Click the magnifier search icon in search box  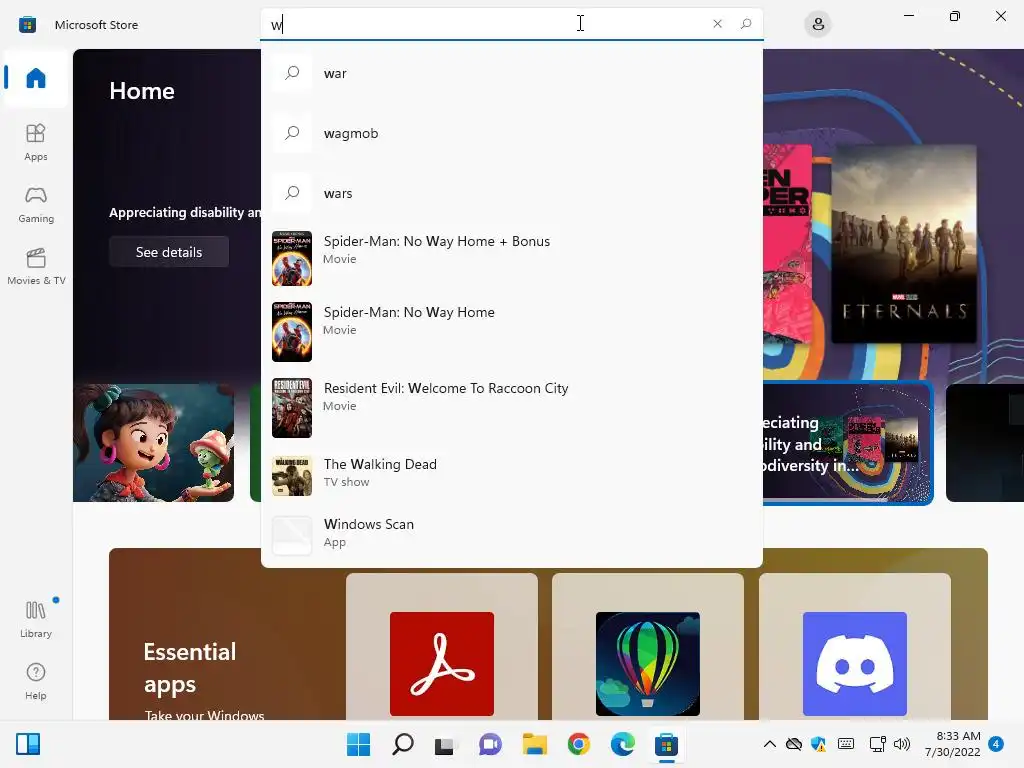(746, 24)
